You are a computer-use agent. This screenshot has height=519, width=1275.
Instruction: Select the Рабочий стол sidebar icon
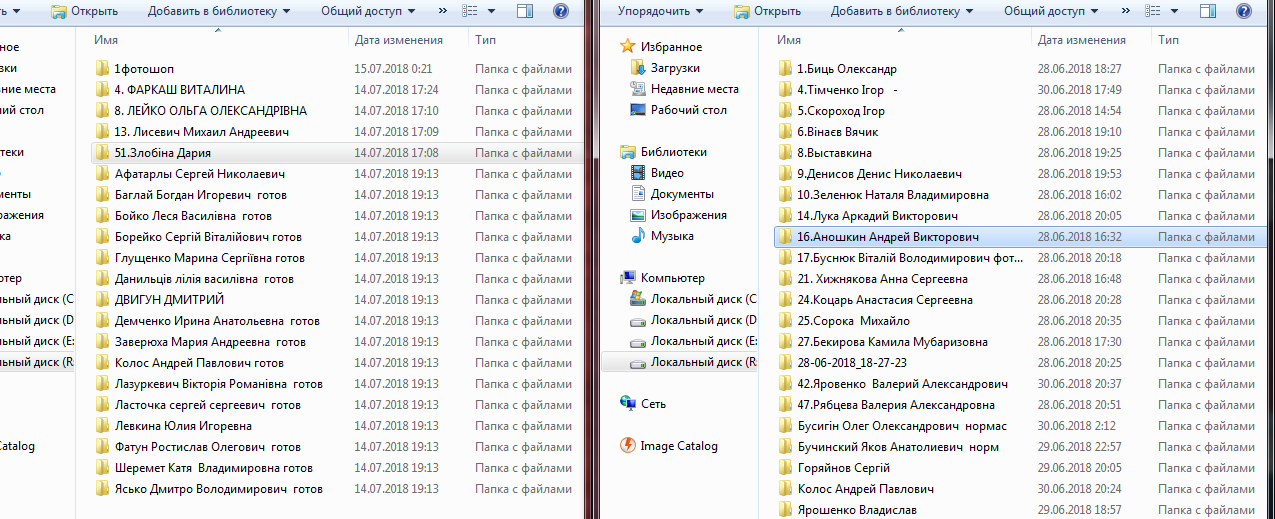[x=638, y=110]
